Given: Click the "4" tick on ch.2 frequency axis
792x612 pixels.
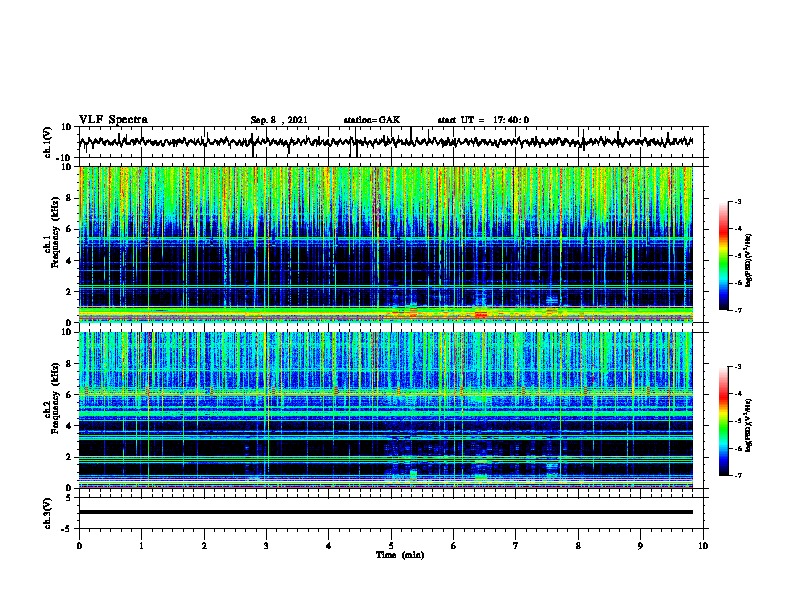Looking at the screenshot, I should (x=70, y=426).
